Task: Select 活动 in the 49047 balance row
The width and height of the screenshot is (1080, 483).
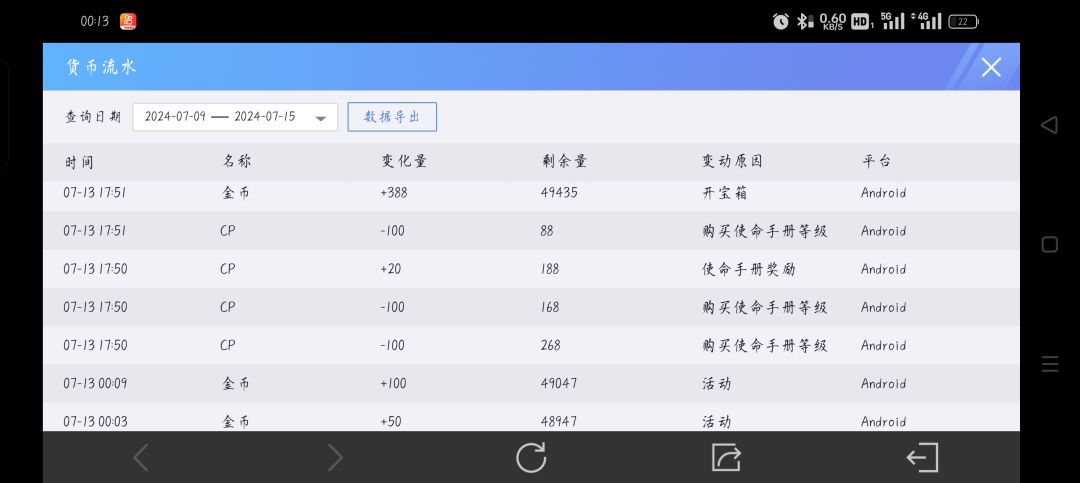Action: (x=716, y=383)
